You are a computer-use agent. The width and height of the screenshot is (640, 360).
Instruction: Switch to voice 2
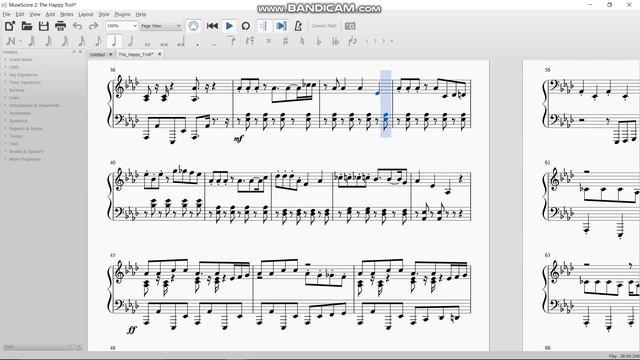coord(375,41)
